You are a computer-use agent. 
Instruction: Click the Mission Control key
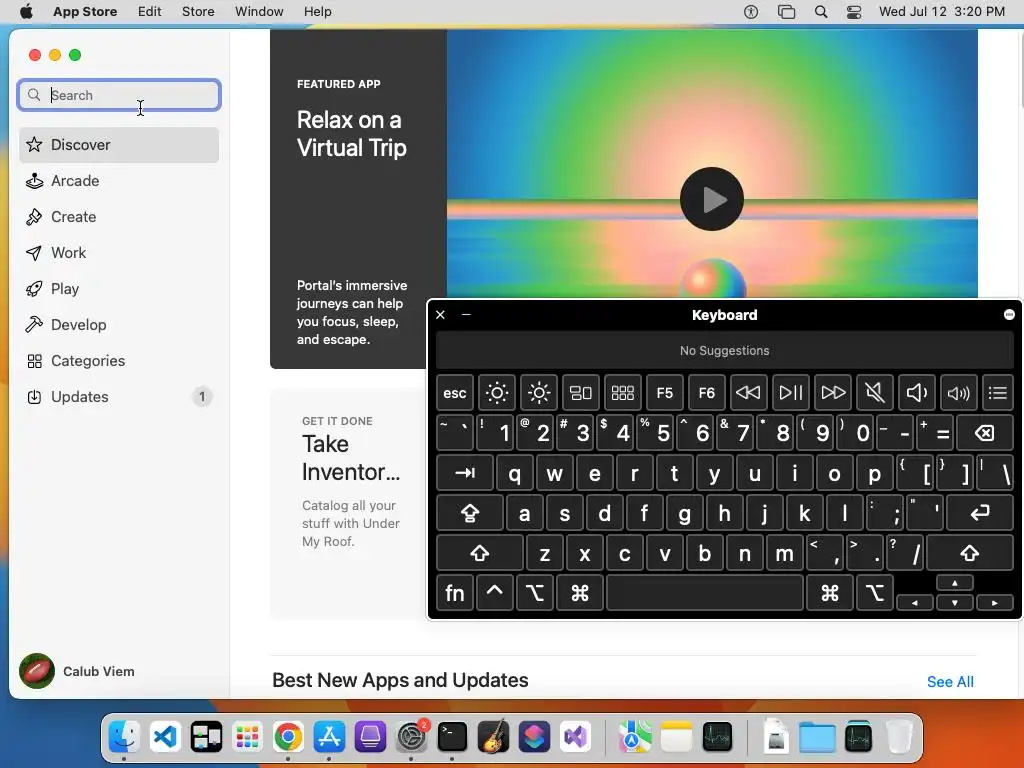click(x=581, y=392)
